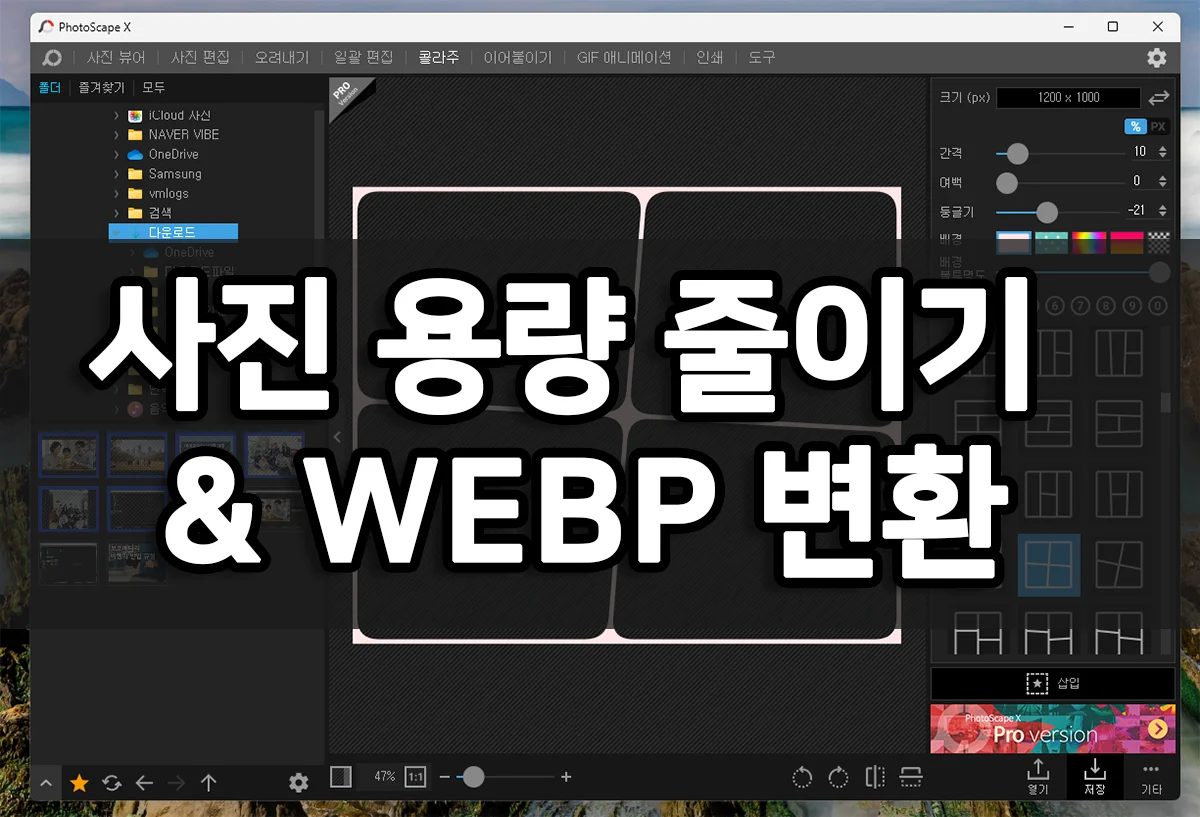Open the 저장 (save) icon at bottom right
Viewport: 1200px width, 817px height.
pyautogui.click(x=1094, y=775)
